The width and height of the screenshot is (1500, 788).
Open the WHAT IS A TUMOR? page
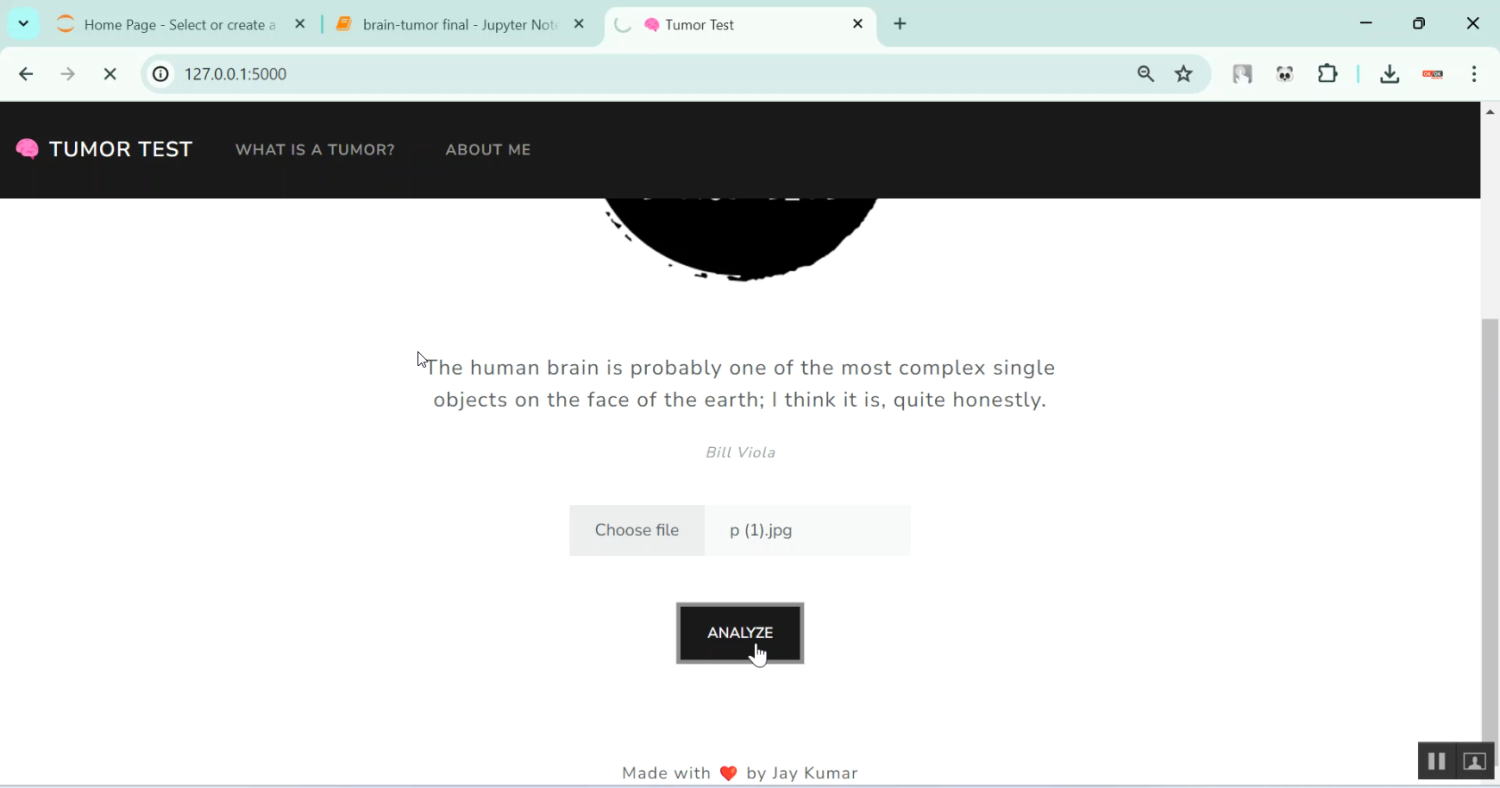pos(315,150)
